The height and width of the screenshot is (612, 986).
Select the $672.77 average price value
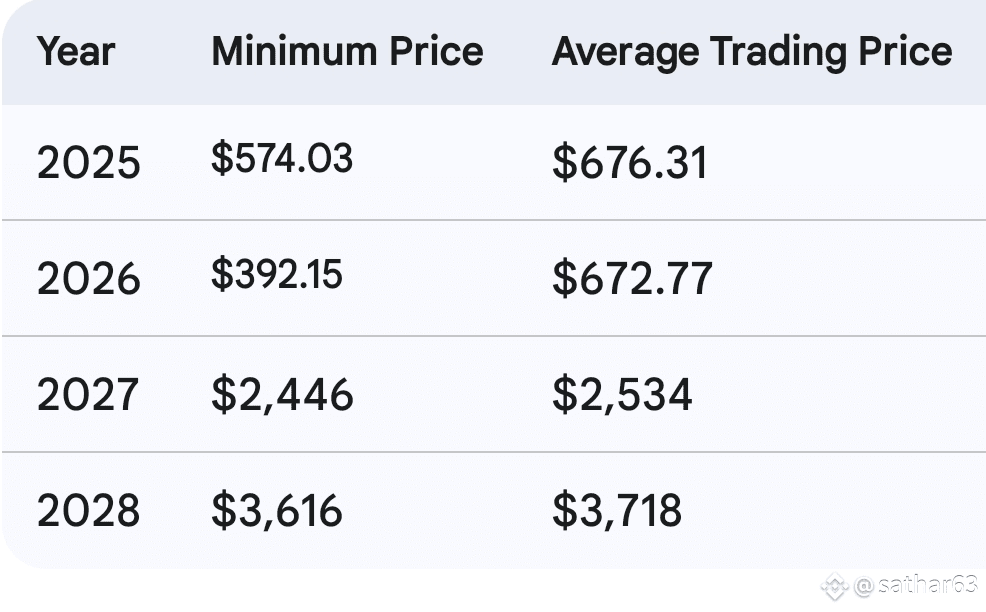(632, 278)
